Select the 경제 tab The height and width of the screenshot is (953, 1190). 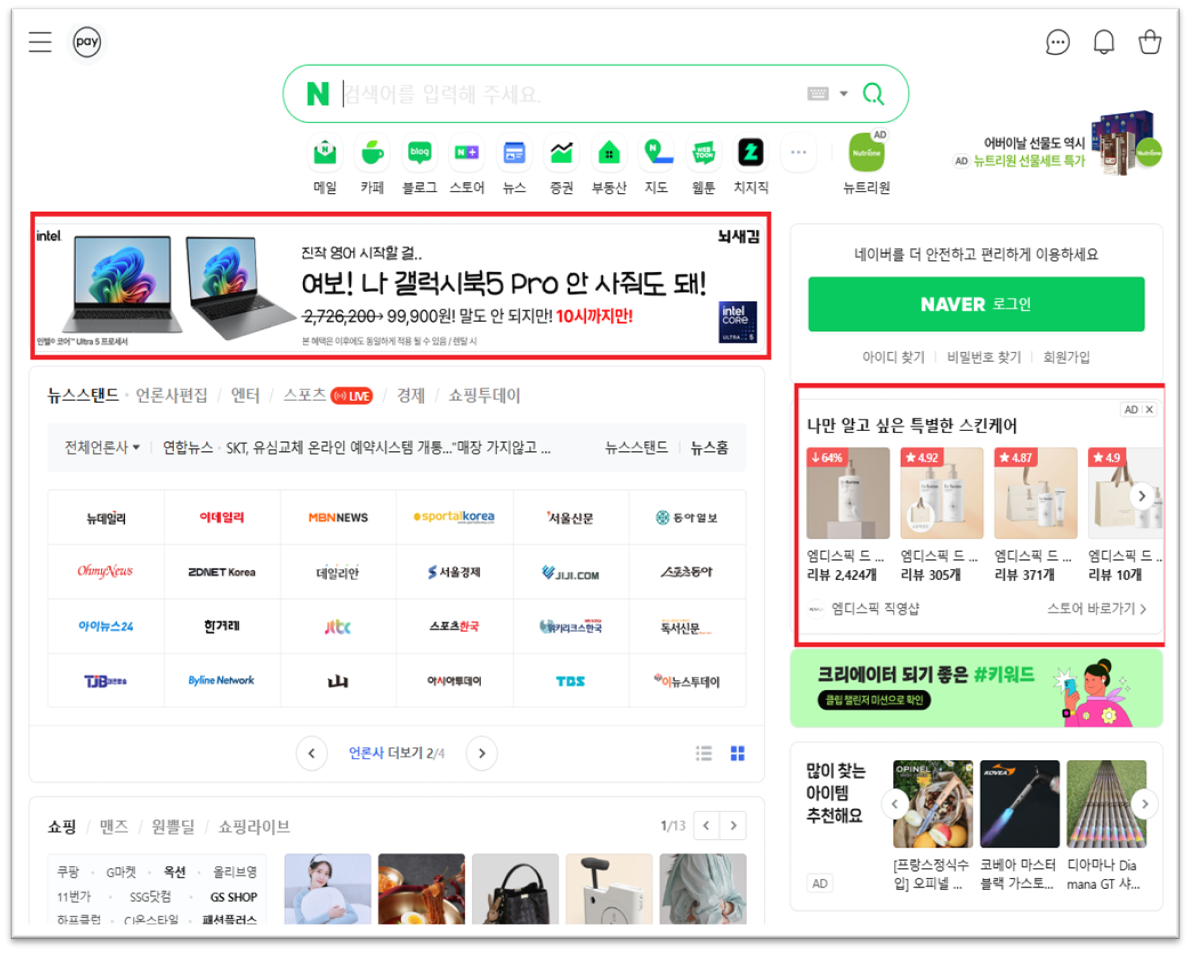pos(411,395)
